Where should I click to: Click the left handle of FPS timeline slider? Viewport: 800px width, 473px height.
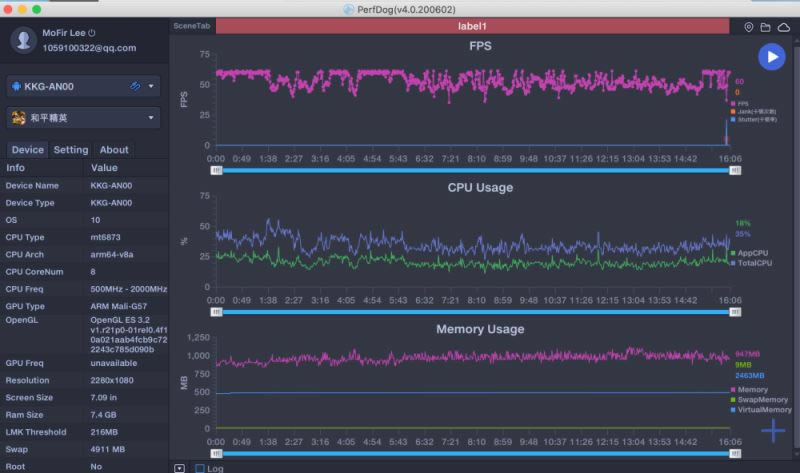(216, 170)
